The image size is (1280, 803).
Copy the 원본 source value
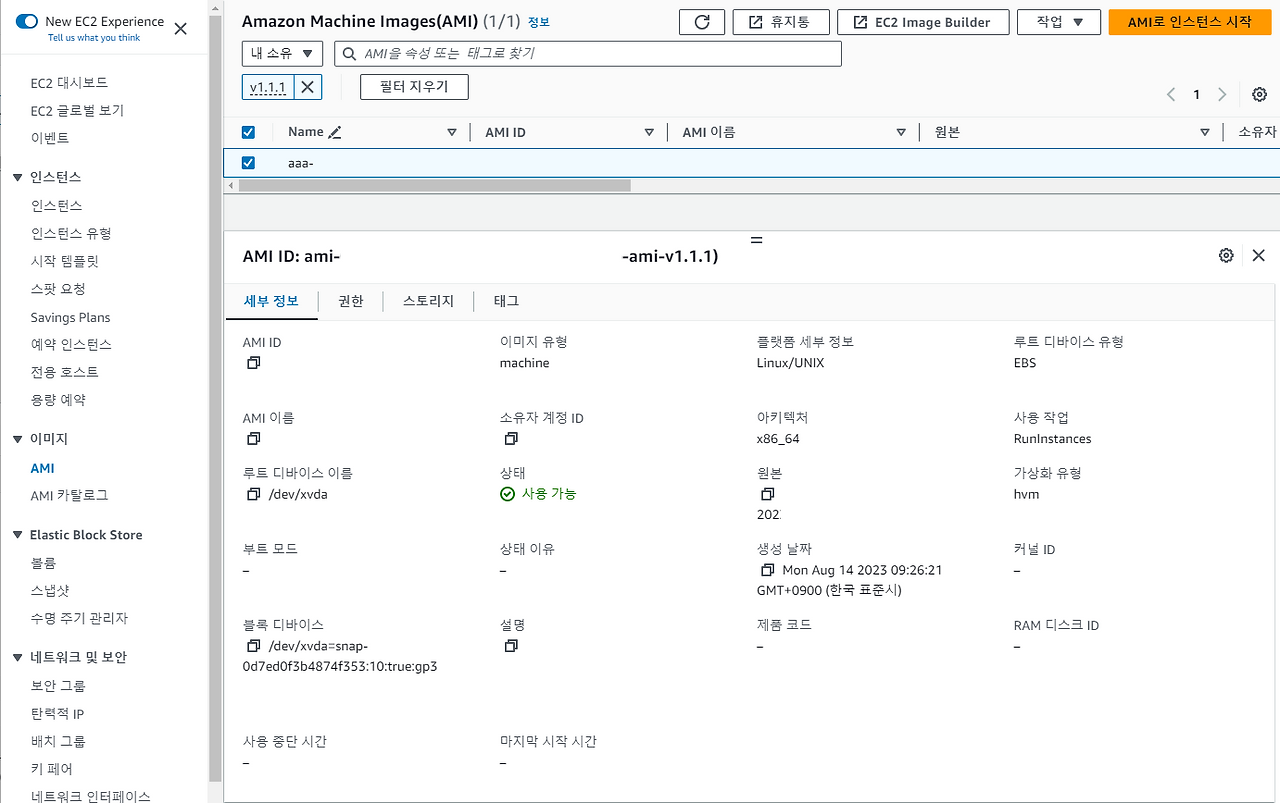[767, 494]
